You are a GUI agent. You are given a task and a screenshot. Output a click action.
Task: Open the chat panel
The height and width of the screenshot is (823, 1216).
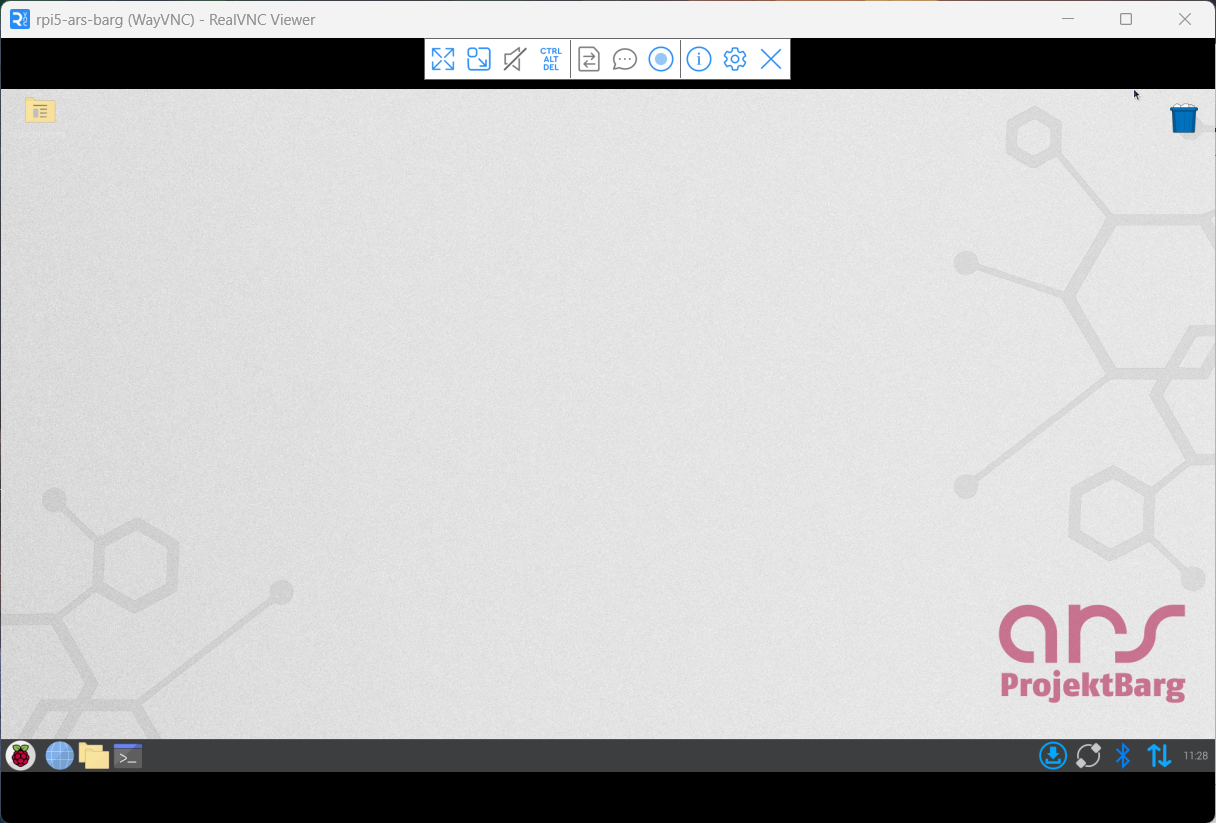click(x=624, y=59)
